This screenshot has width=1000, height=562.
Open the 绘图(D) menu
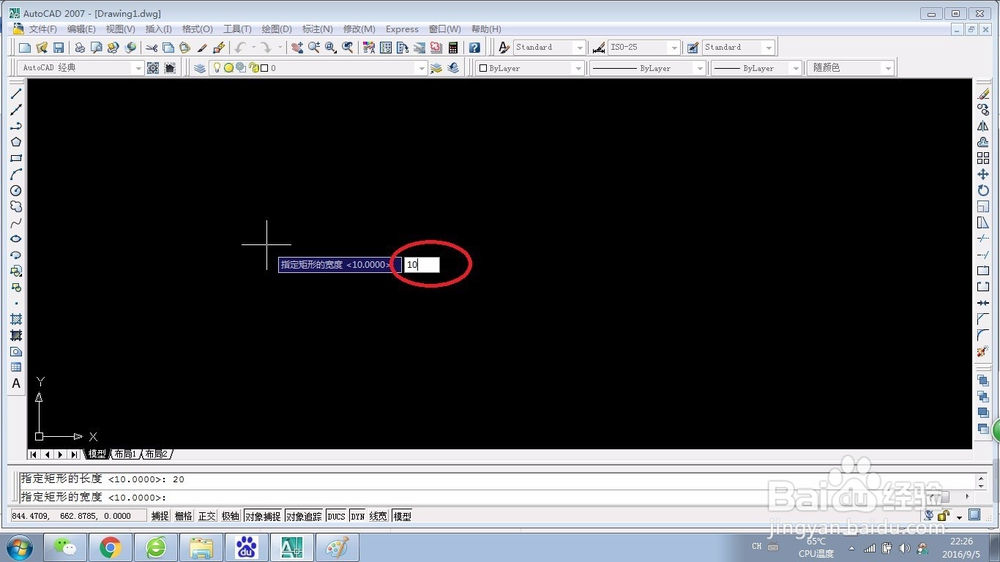(x=276, y=29)
